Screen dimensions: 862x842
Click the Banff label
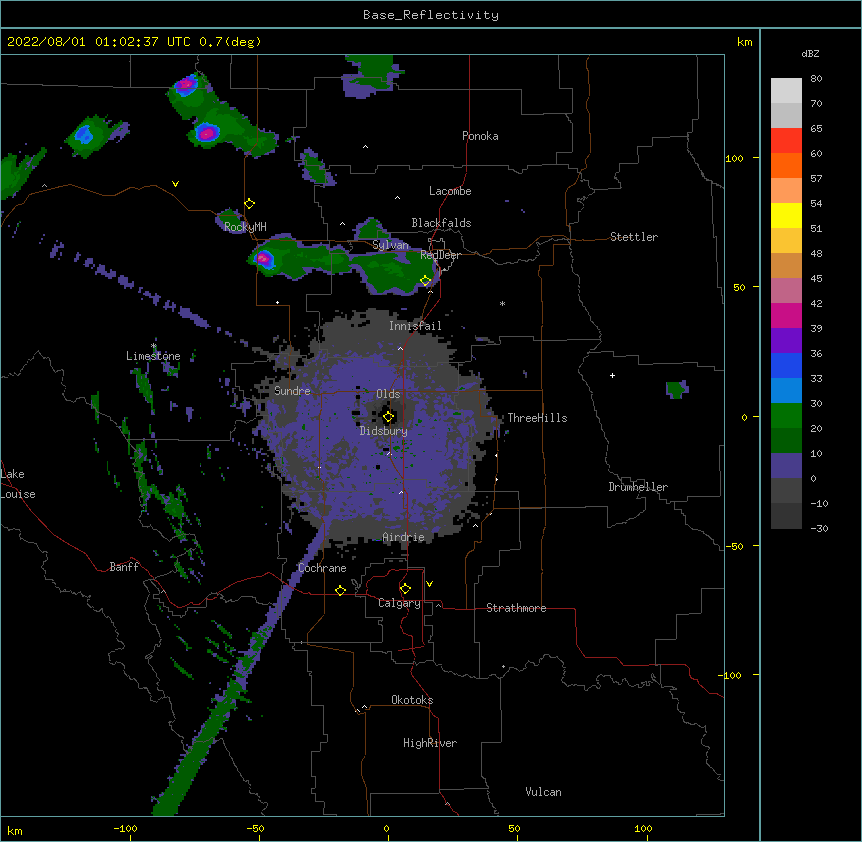124,567
